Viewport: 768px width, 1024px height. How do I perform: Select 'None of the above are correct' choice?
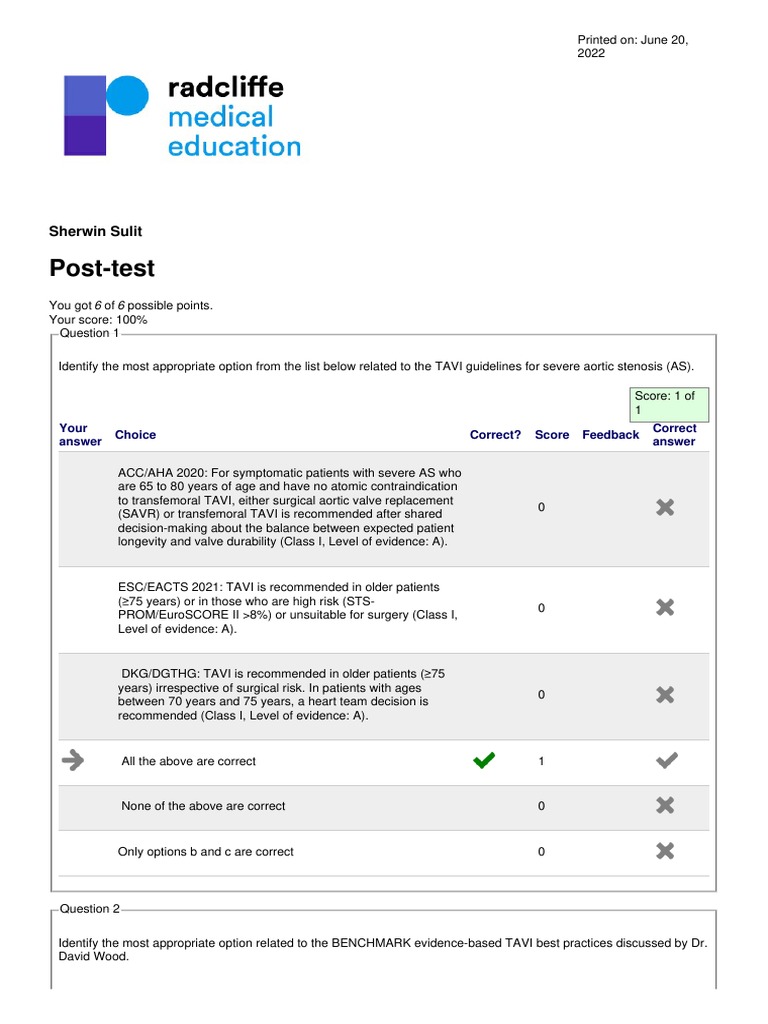click(203, 806)
